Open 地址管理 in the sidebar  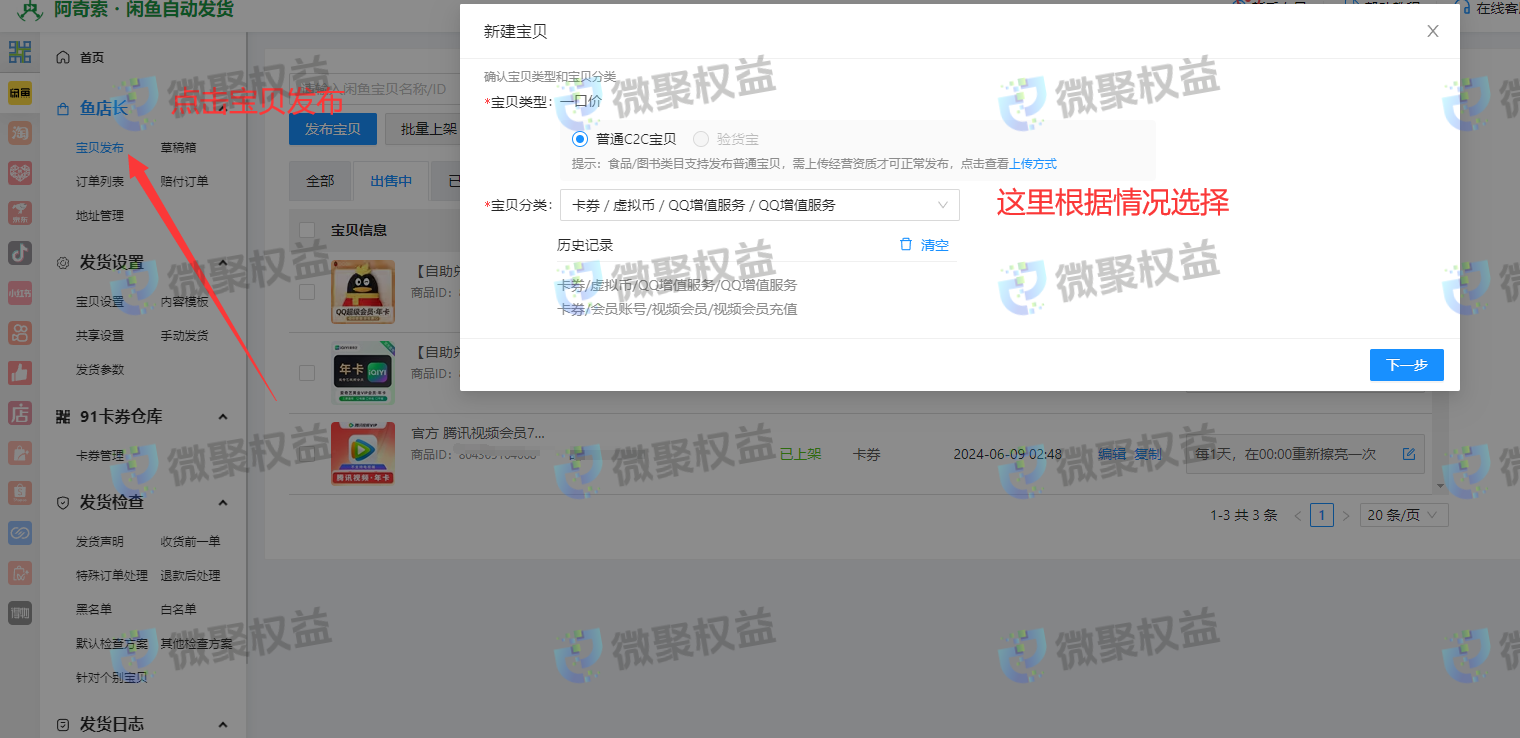pyautogui.click(x=100, y=216)
